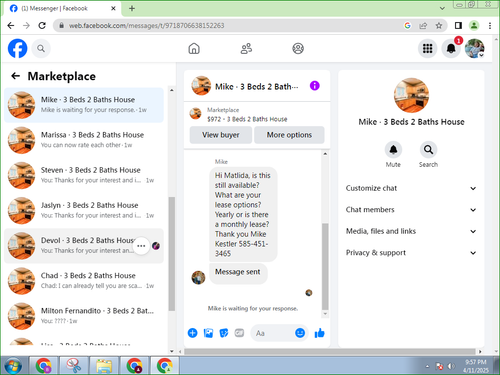Choose a sticker icon in composer
The width and height of the screenshot is (500, 375).
point(224,333)
